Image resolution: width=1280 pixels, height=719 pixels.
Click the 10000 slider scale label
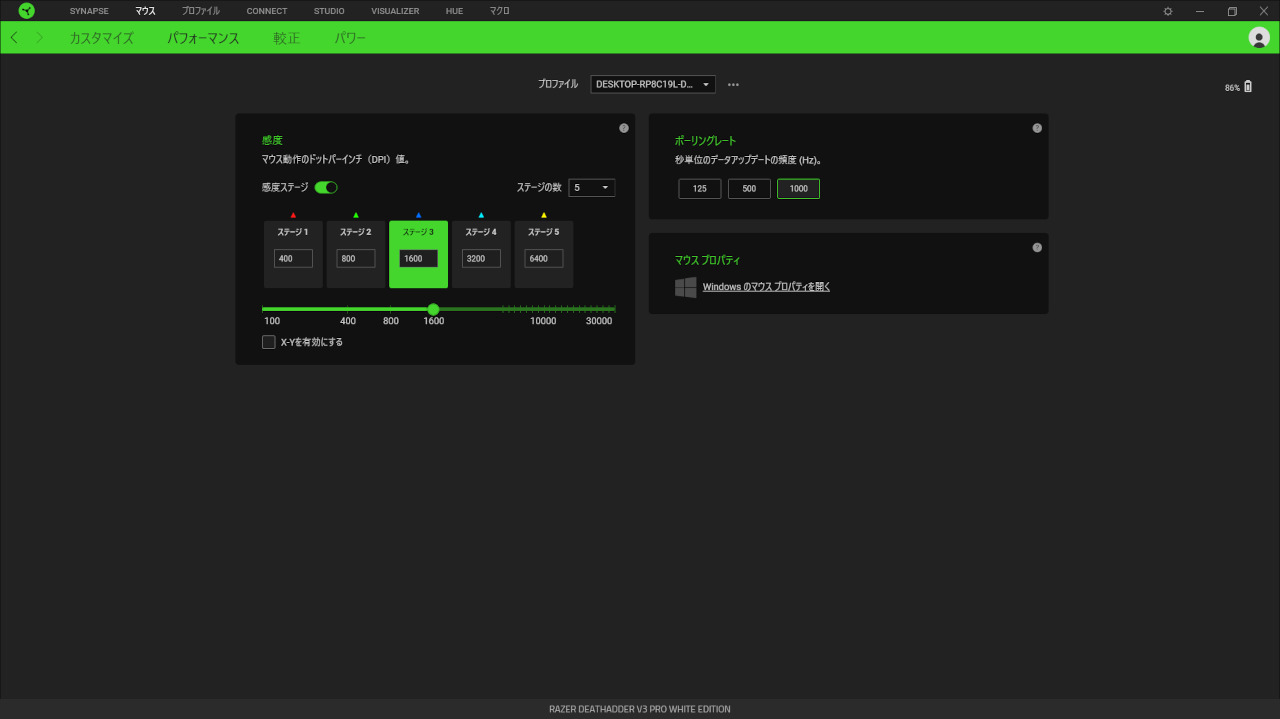[543, 321]
